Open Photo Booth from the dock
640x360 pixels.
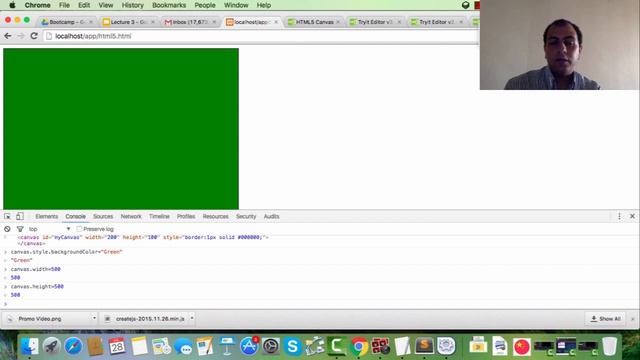pos(380,347)
